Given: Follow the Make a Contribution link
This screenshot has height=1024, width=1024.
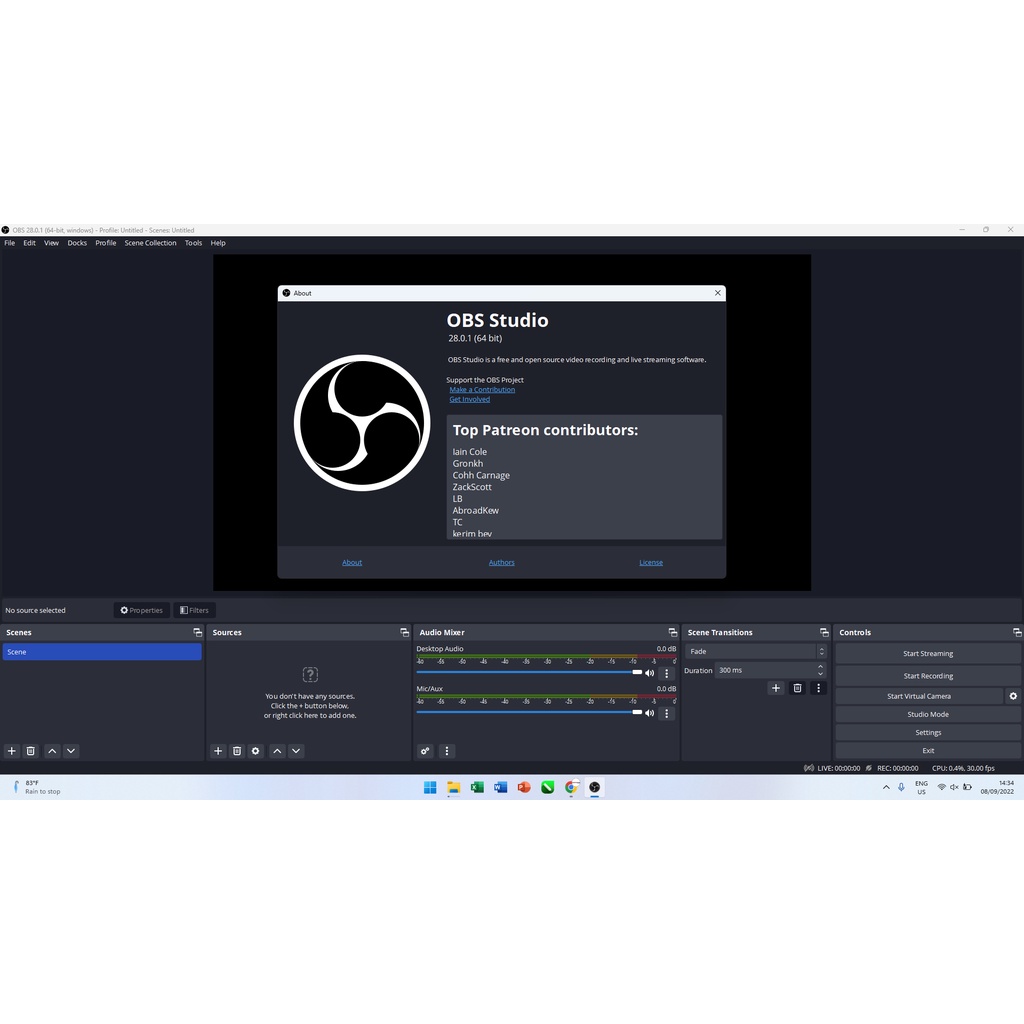Looking at the screenshot, I should point(482,390).
